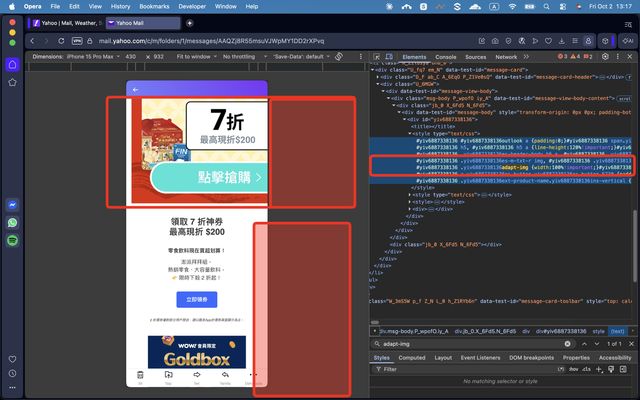
Task: Collapse the message-view-body div node
Action: [x=383, y=91]
